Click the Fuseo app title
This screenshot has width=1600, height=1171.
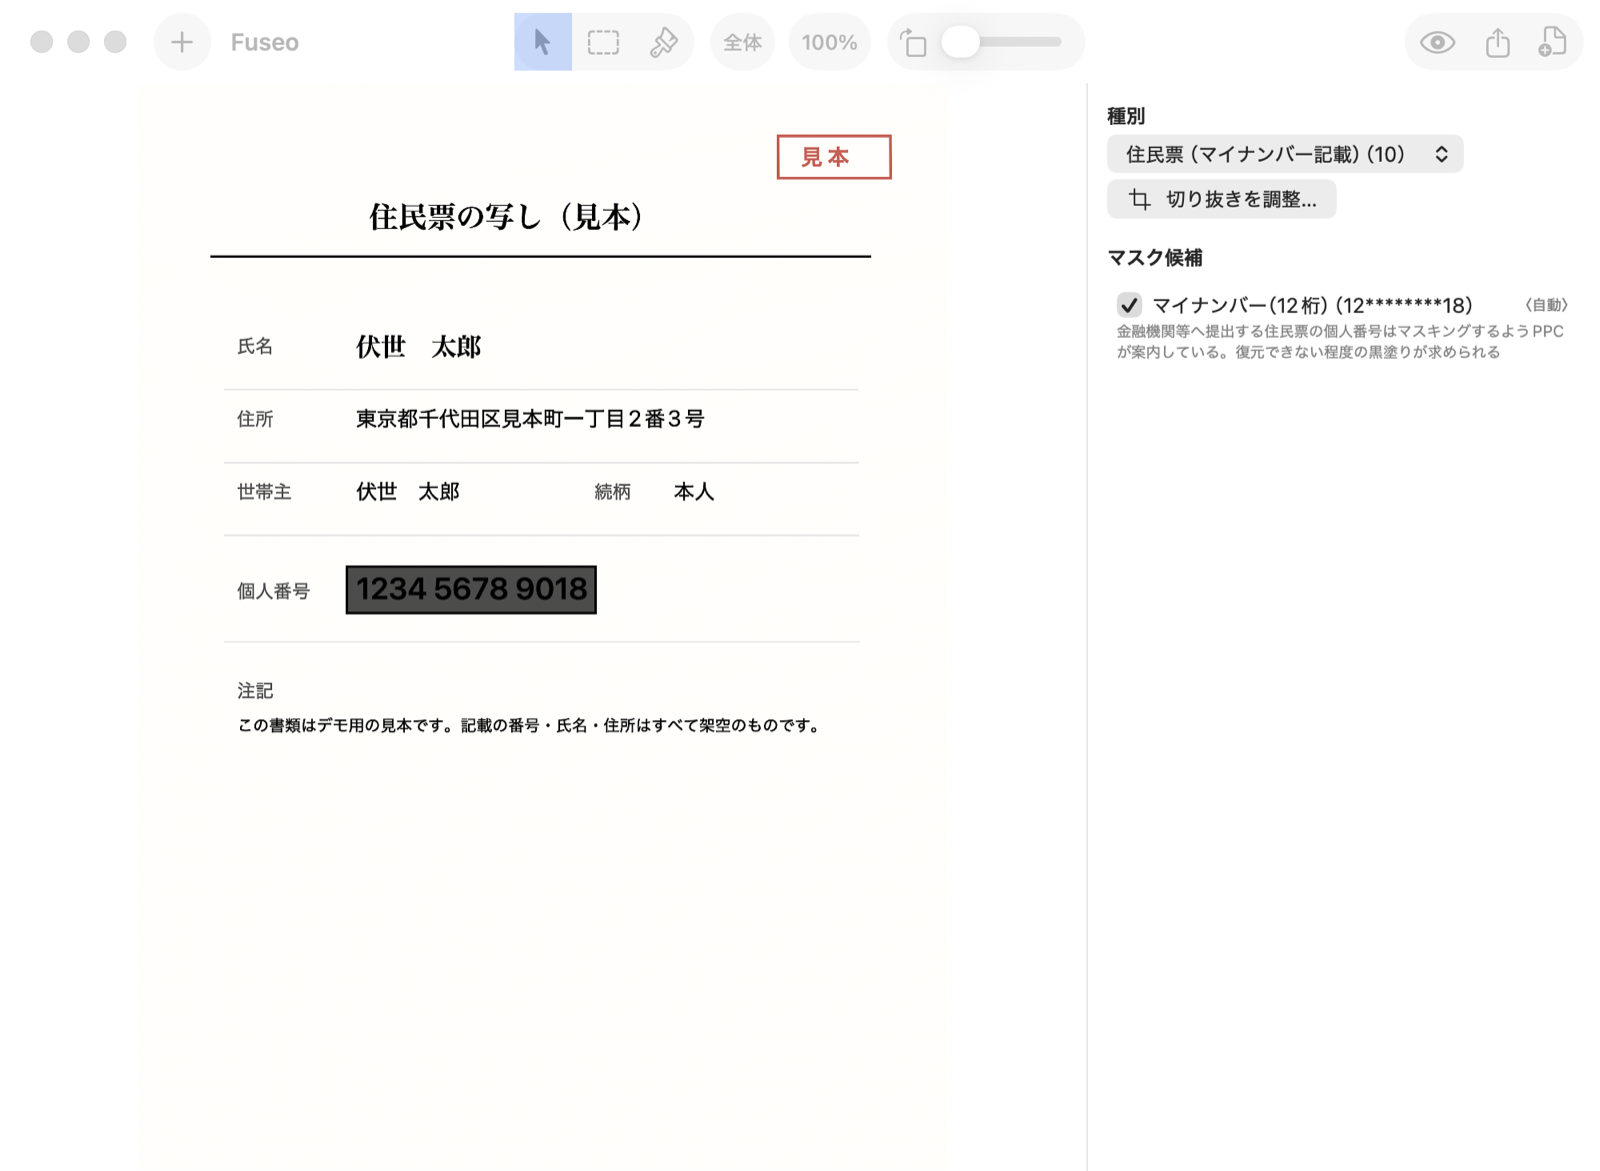click(265, 42)
